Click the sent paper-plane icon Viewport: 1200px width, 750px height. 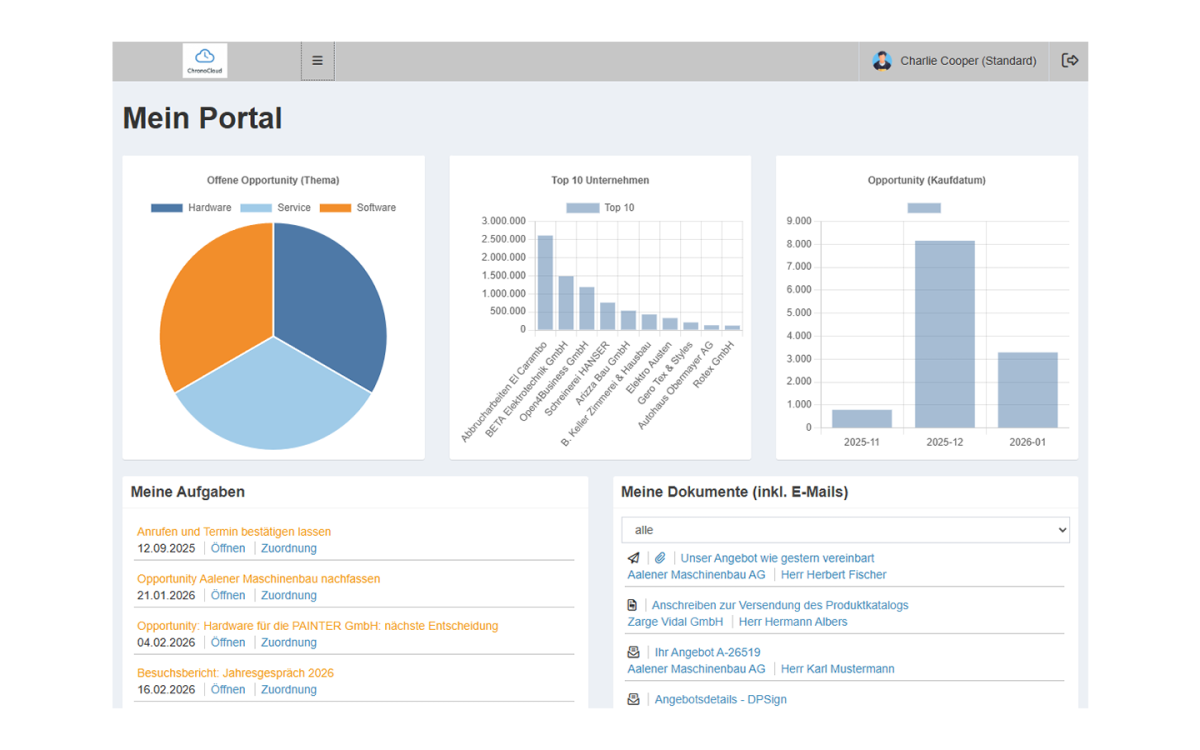[x=633, y=558]
